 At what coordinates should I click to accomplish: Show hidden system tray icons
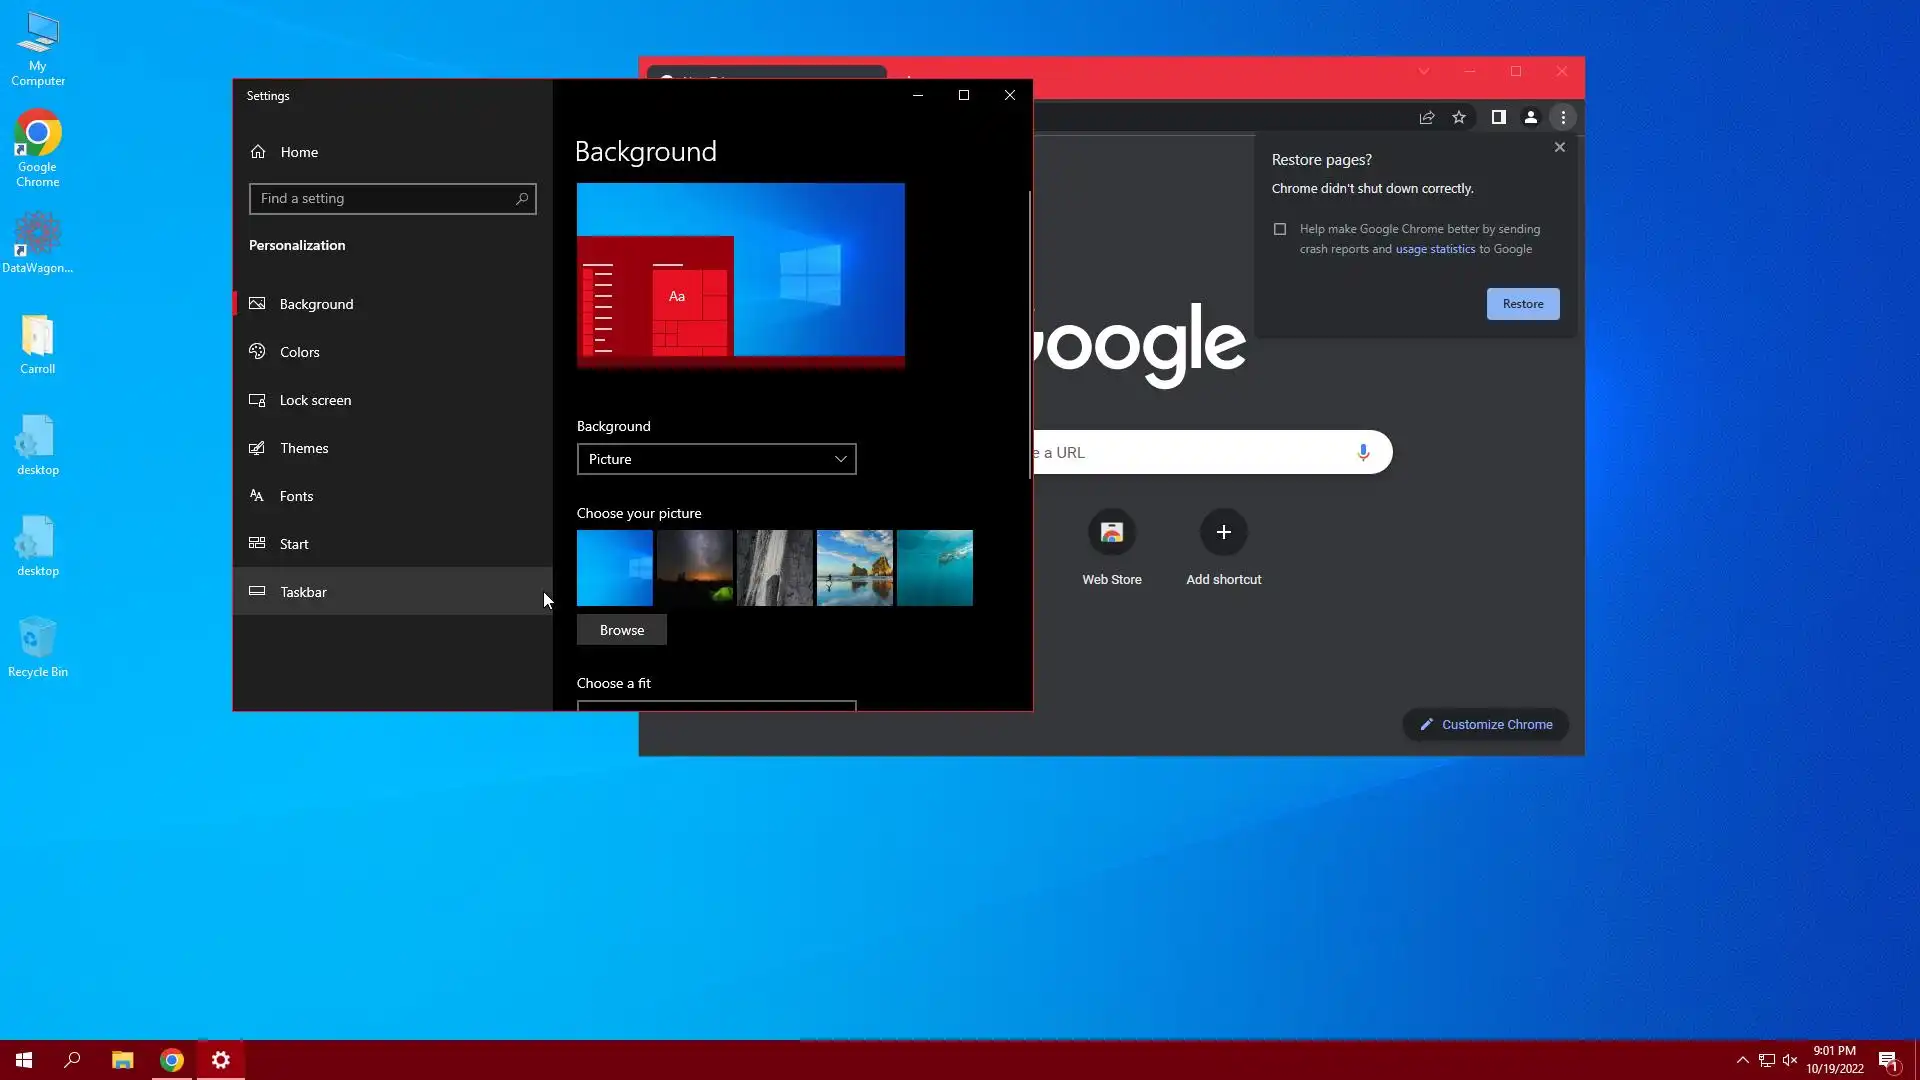click(1742, 1060)
